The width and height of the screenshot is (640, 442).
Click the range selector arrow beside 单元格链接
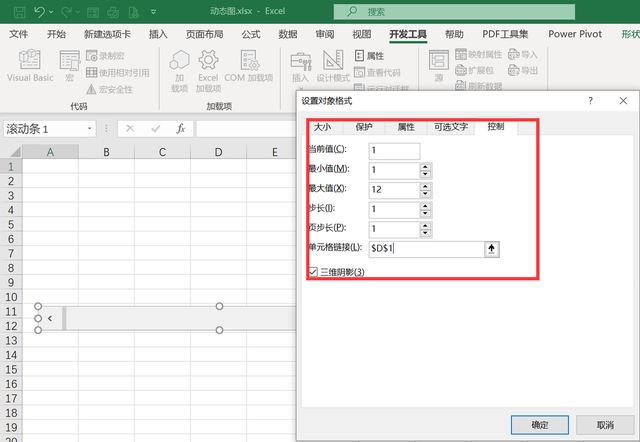[x=492, y=249]
